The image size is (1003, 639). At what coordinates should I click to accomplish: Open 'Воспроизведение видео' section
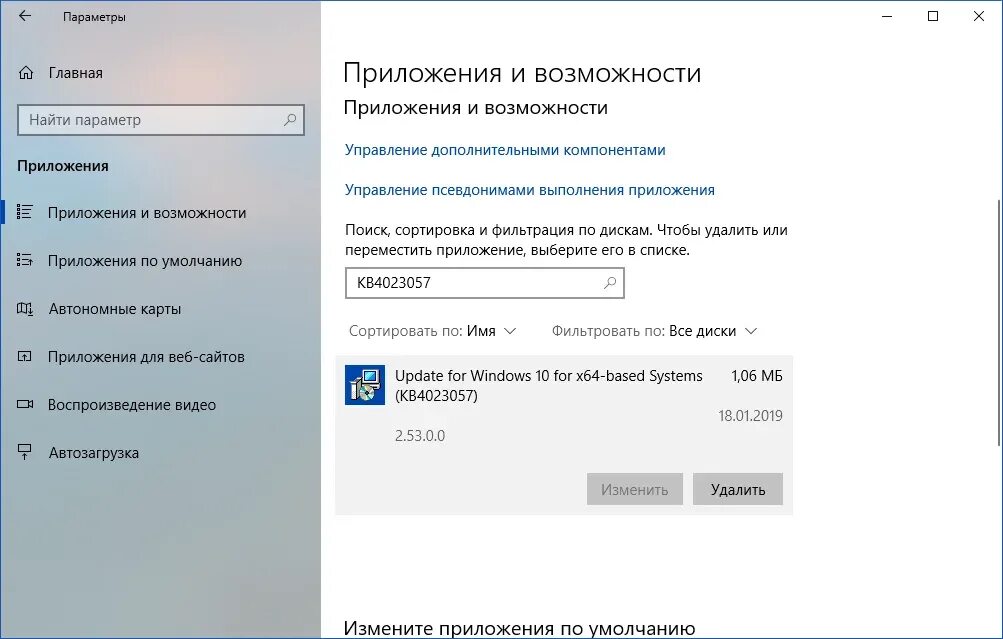tap(132, 405)
